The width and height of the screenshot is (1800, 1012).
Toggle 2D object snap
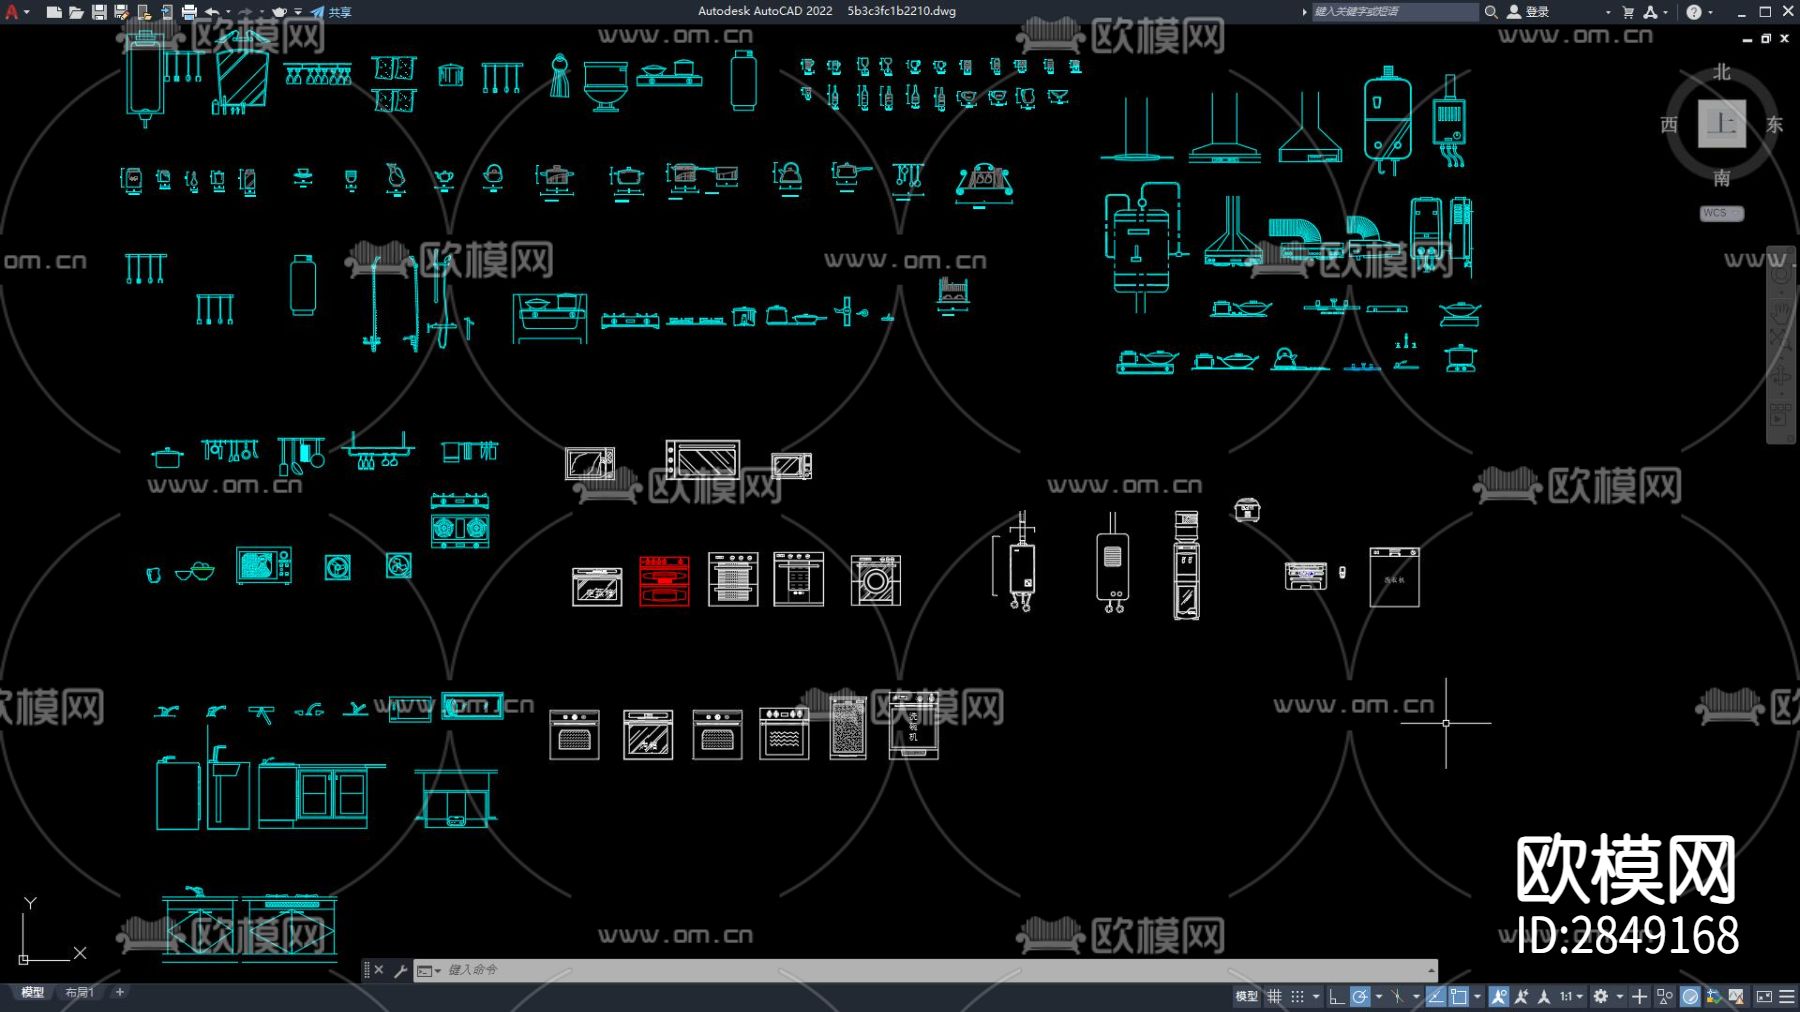point(1459,997)
